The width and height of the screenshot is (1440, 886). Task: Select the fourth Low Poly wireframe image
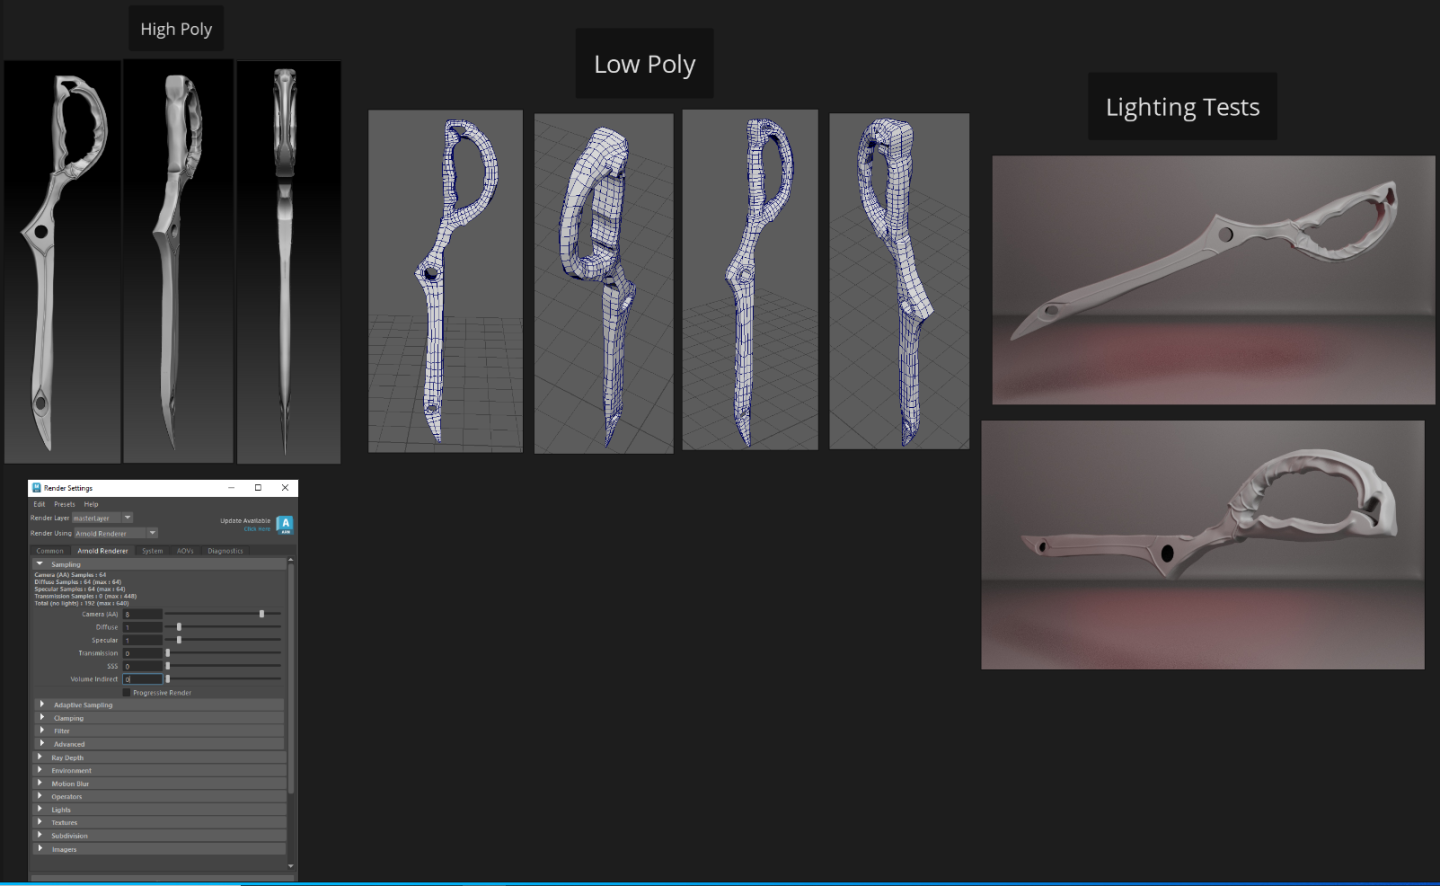tap(899, 281)
